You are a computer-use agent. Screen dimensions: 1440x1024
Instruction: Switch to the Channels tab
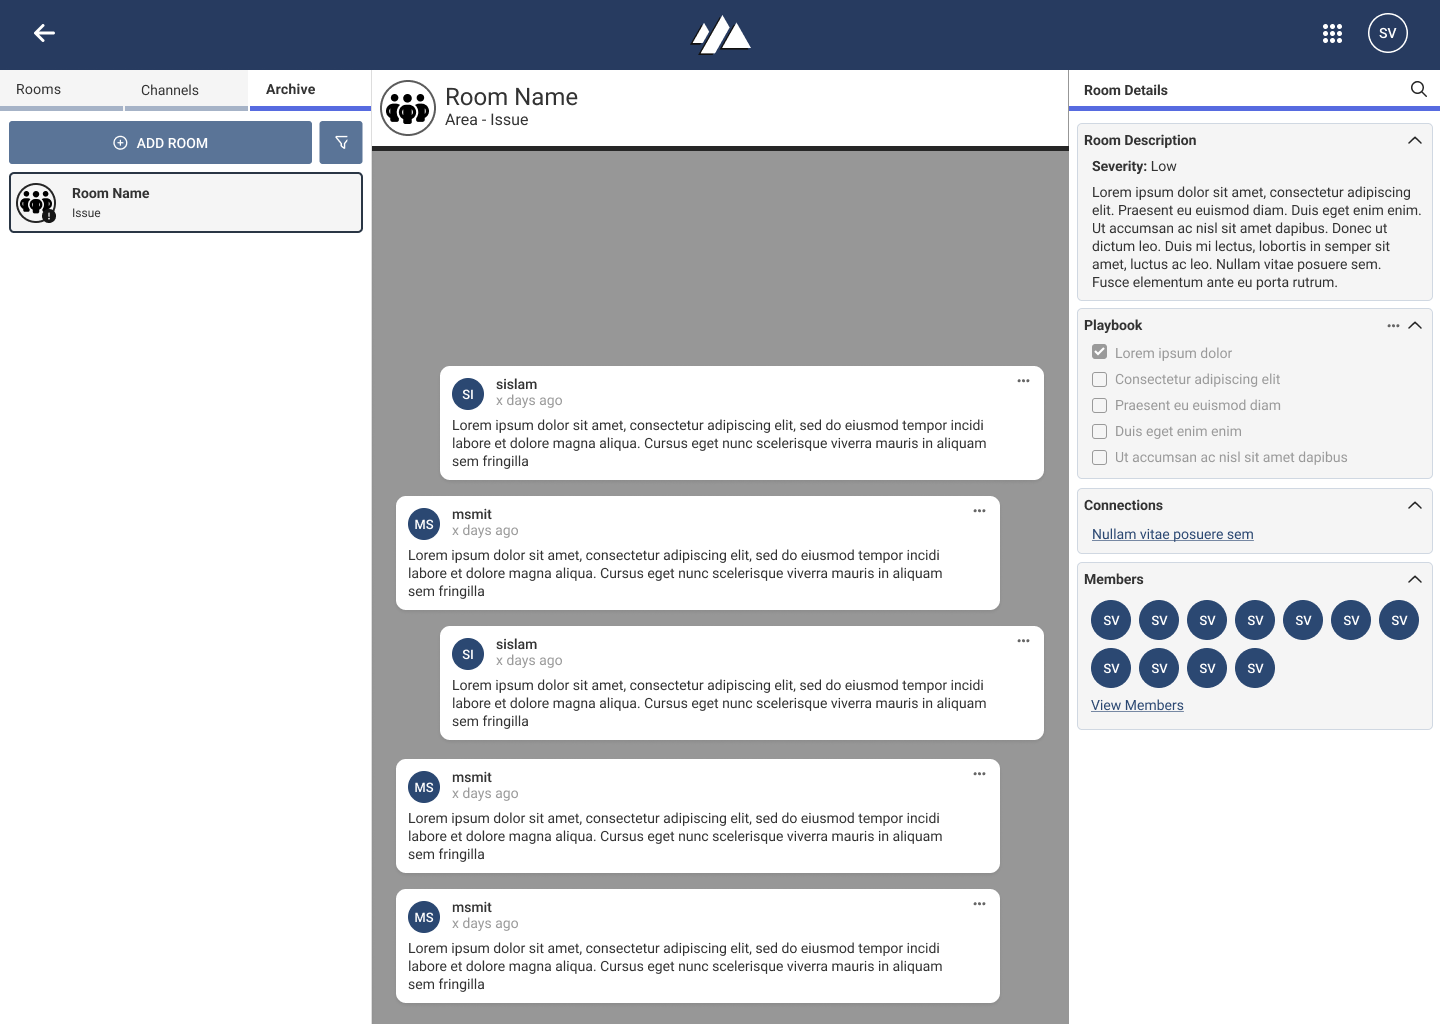tap(186, 89)
